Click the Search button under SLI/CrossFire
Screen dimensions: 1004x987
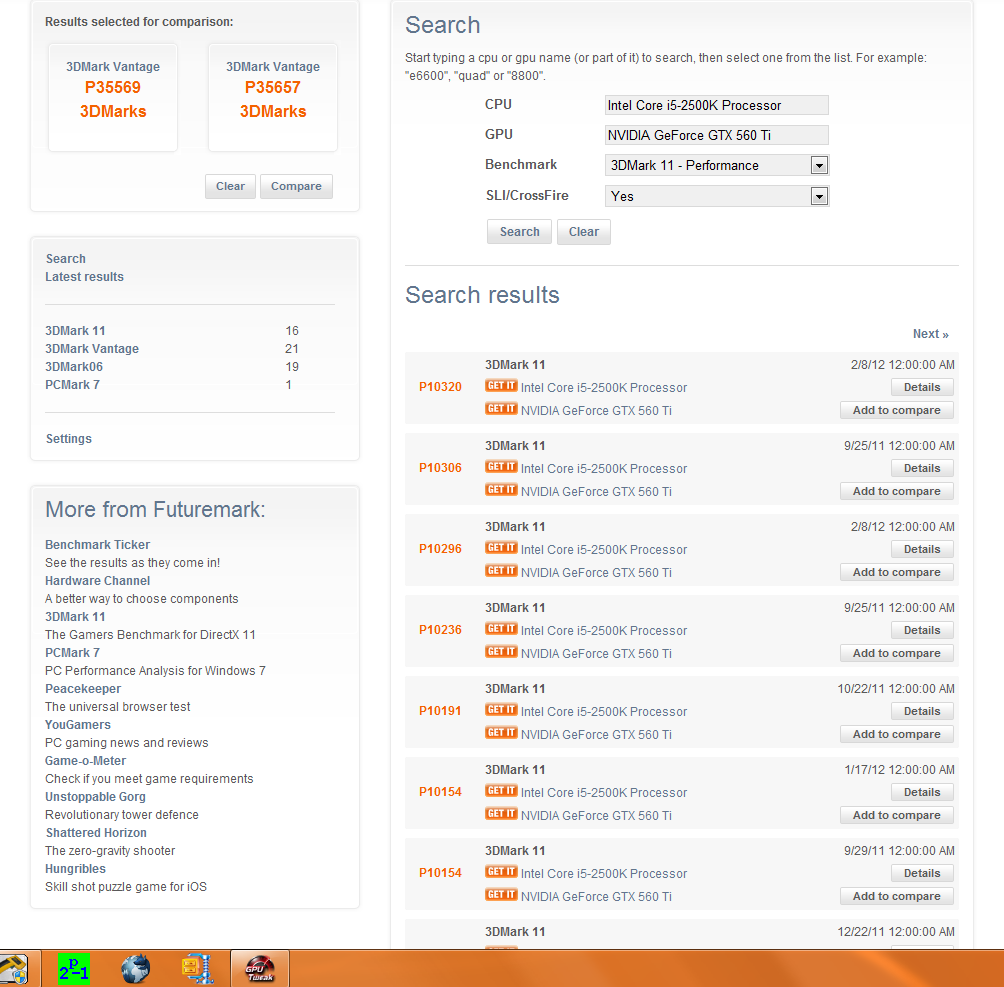coord(519,232)
